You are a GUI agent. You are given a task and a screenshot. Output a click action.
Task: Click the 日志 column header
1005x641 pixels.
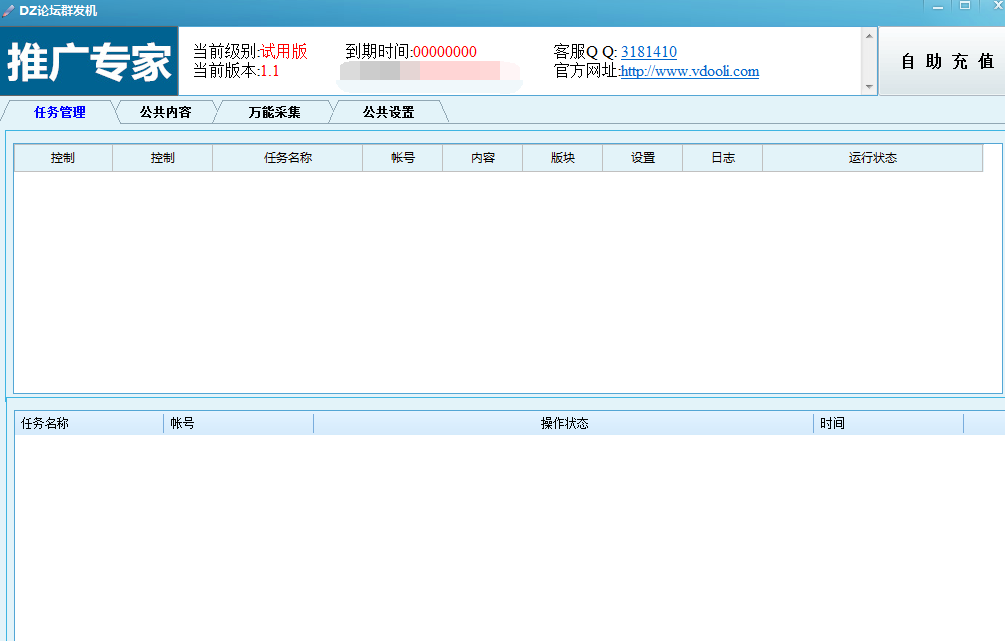pyautogui.click(x=722, y=157)
